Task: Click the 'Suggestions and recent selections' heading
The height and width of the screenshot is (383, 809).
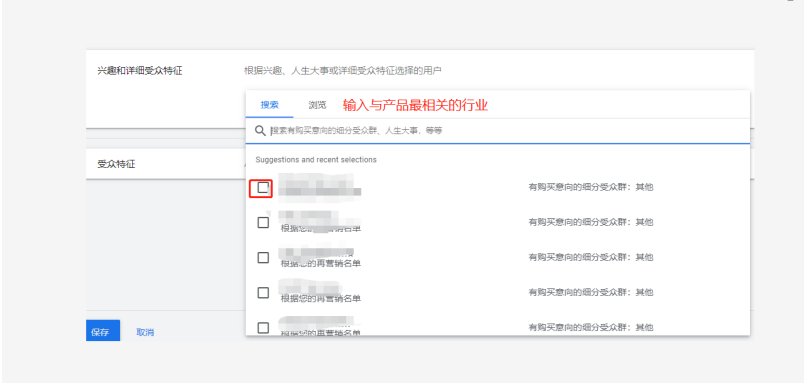Action: tap(316, 159)
